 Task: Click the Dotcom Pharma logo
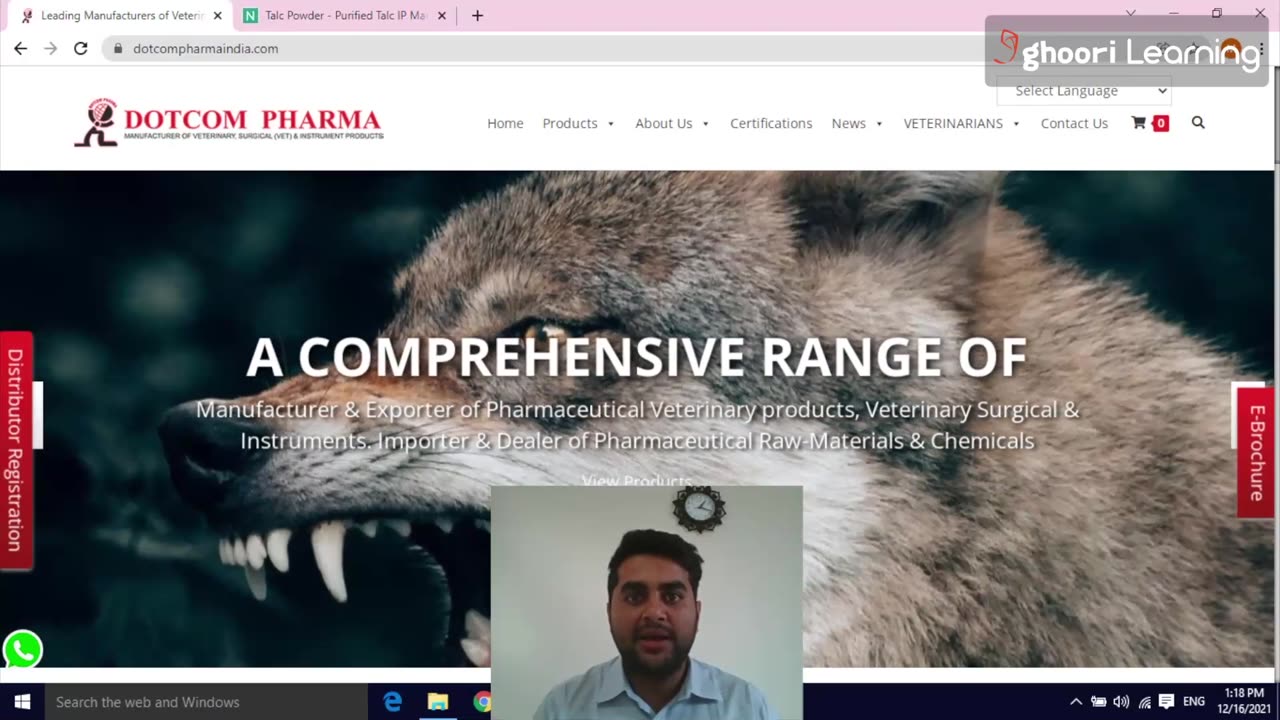point(228,123)
